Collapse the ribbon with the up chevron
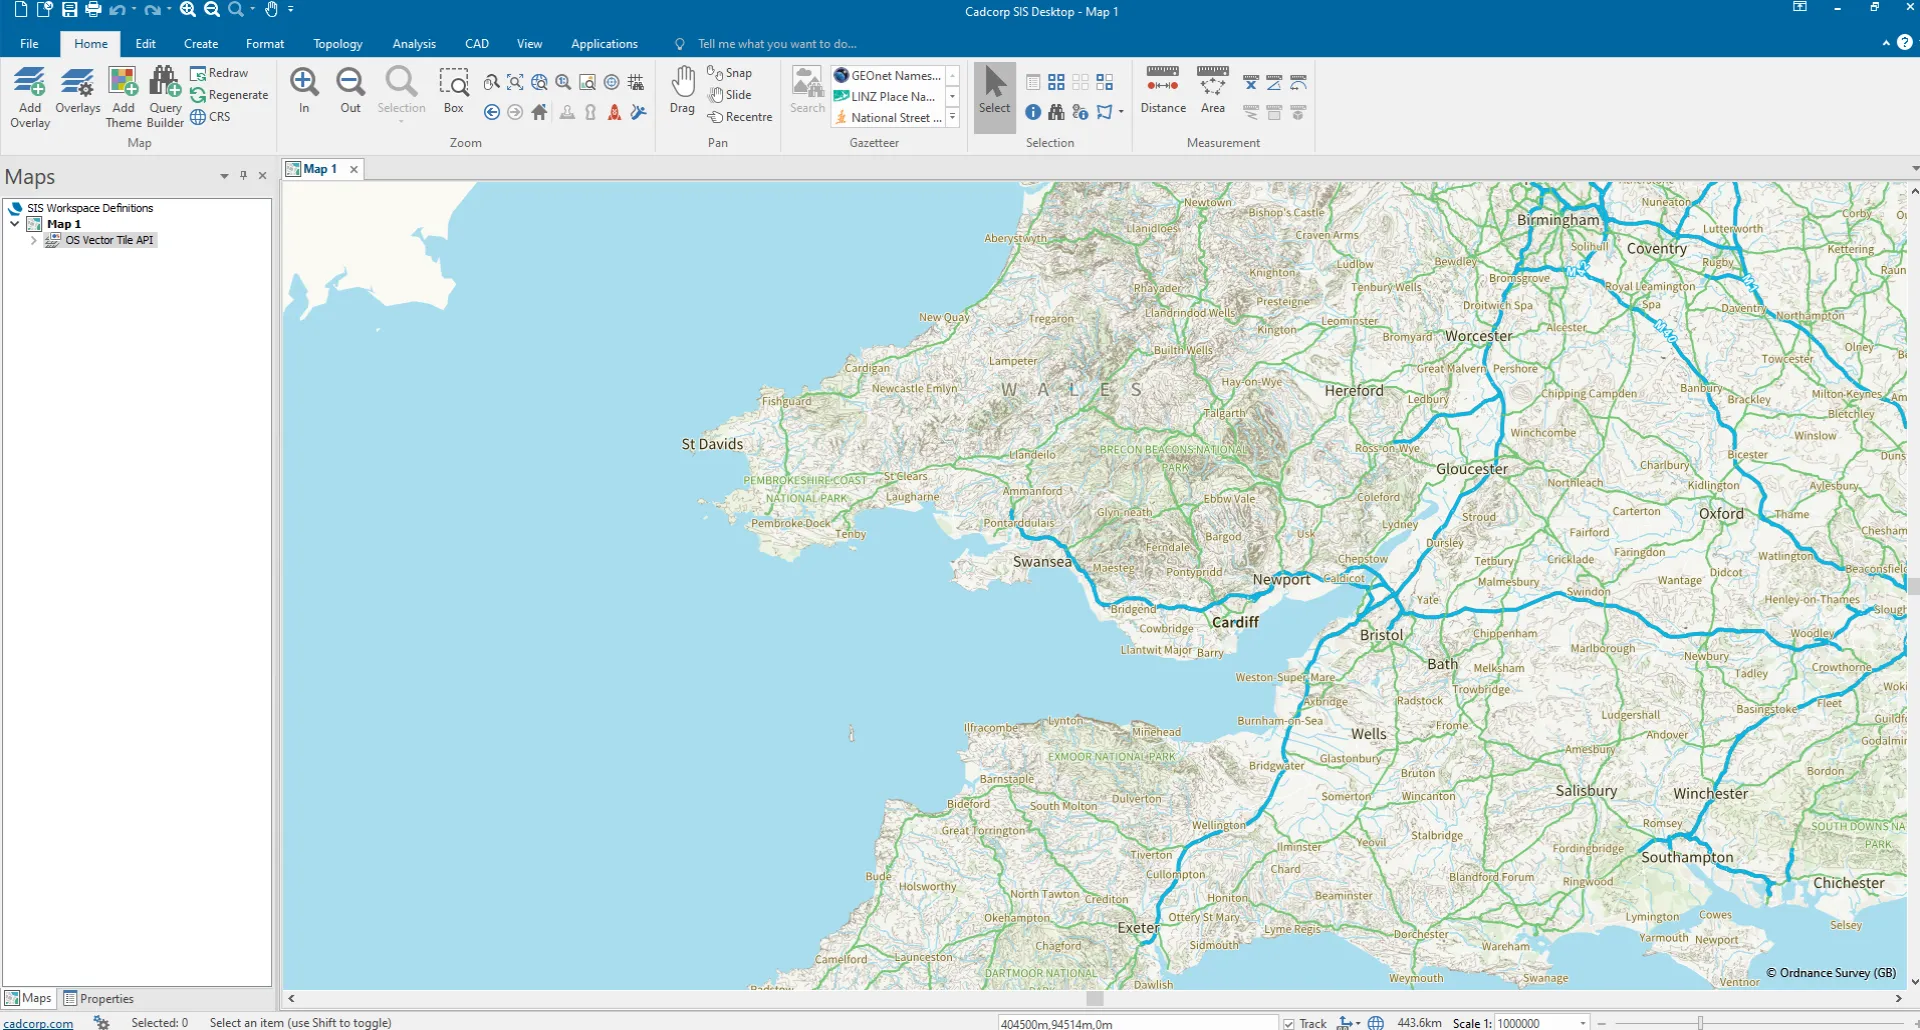This screenshot has height=1030, width=1920. (1886, 43)
